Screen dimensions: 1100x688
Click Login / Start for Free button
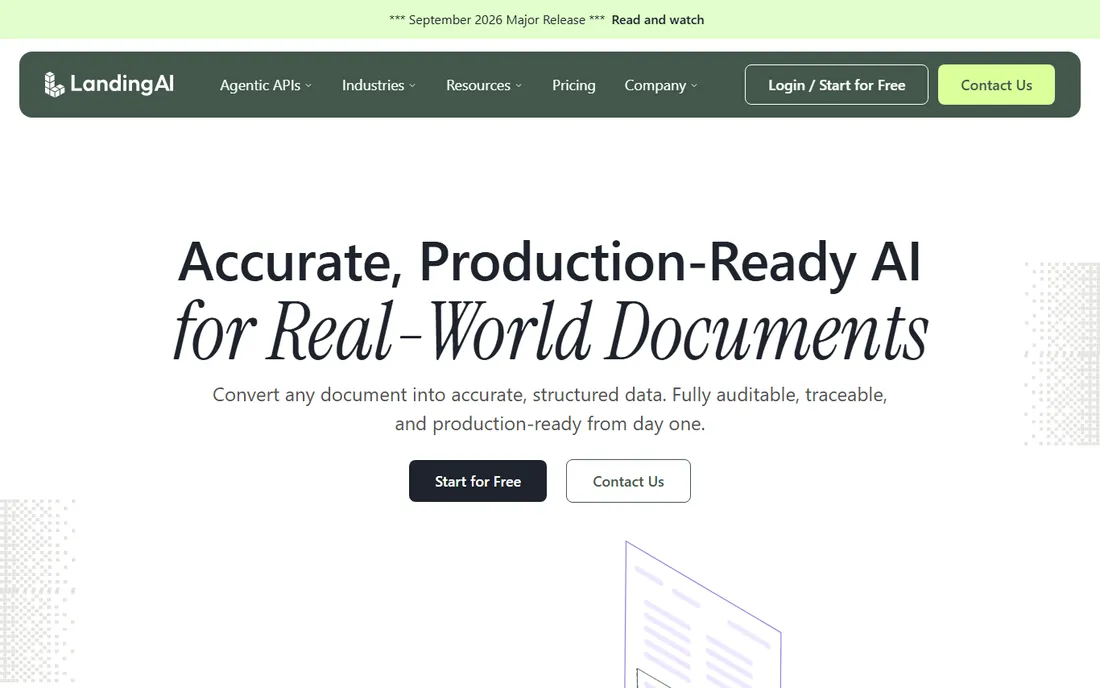836,85
